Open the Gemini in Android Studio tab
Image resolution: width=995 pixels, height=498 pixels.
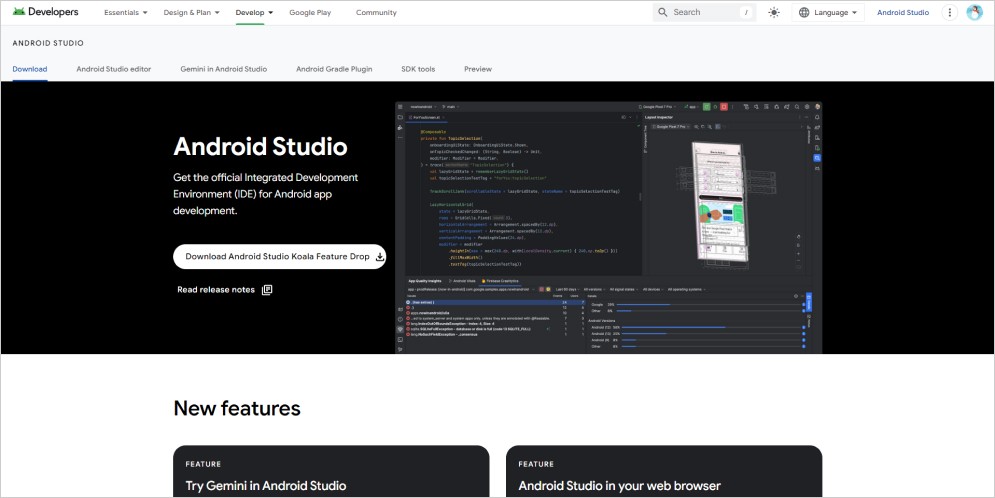[x=223, y=69]
